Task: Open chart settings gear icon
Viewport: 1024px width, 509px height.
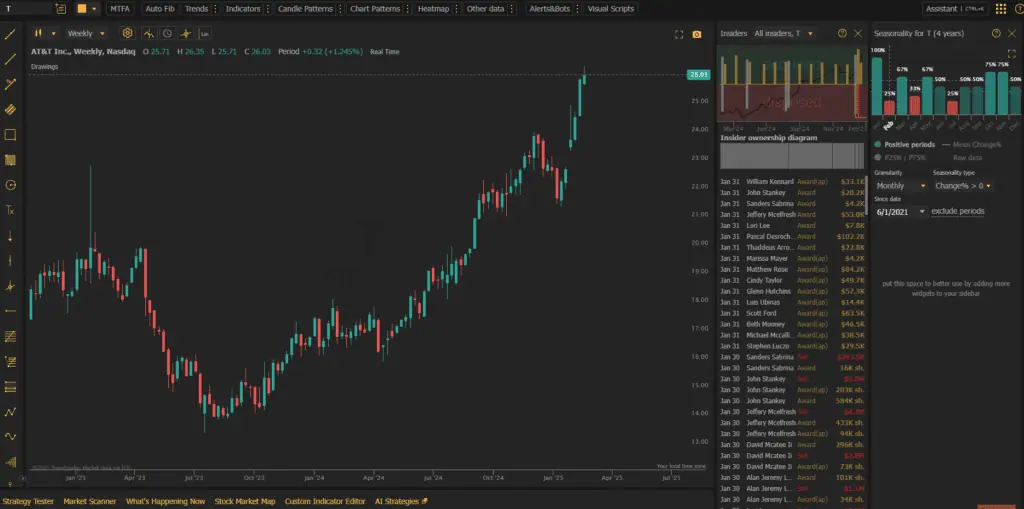Action: click(x=127, y=33)
